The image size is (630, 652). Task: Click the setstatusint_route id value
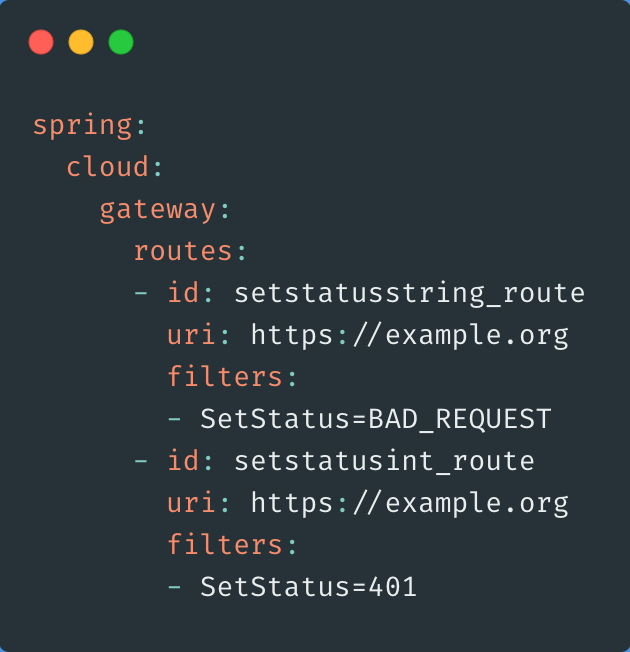point(384,461)
